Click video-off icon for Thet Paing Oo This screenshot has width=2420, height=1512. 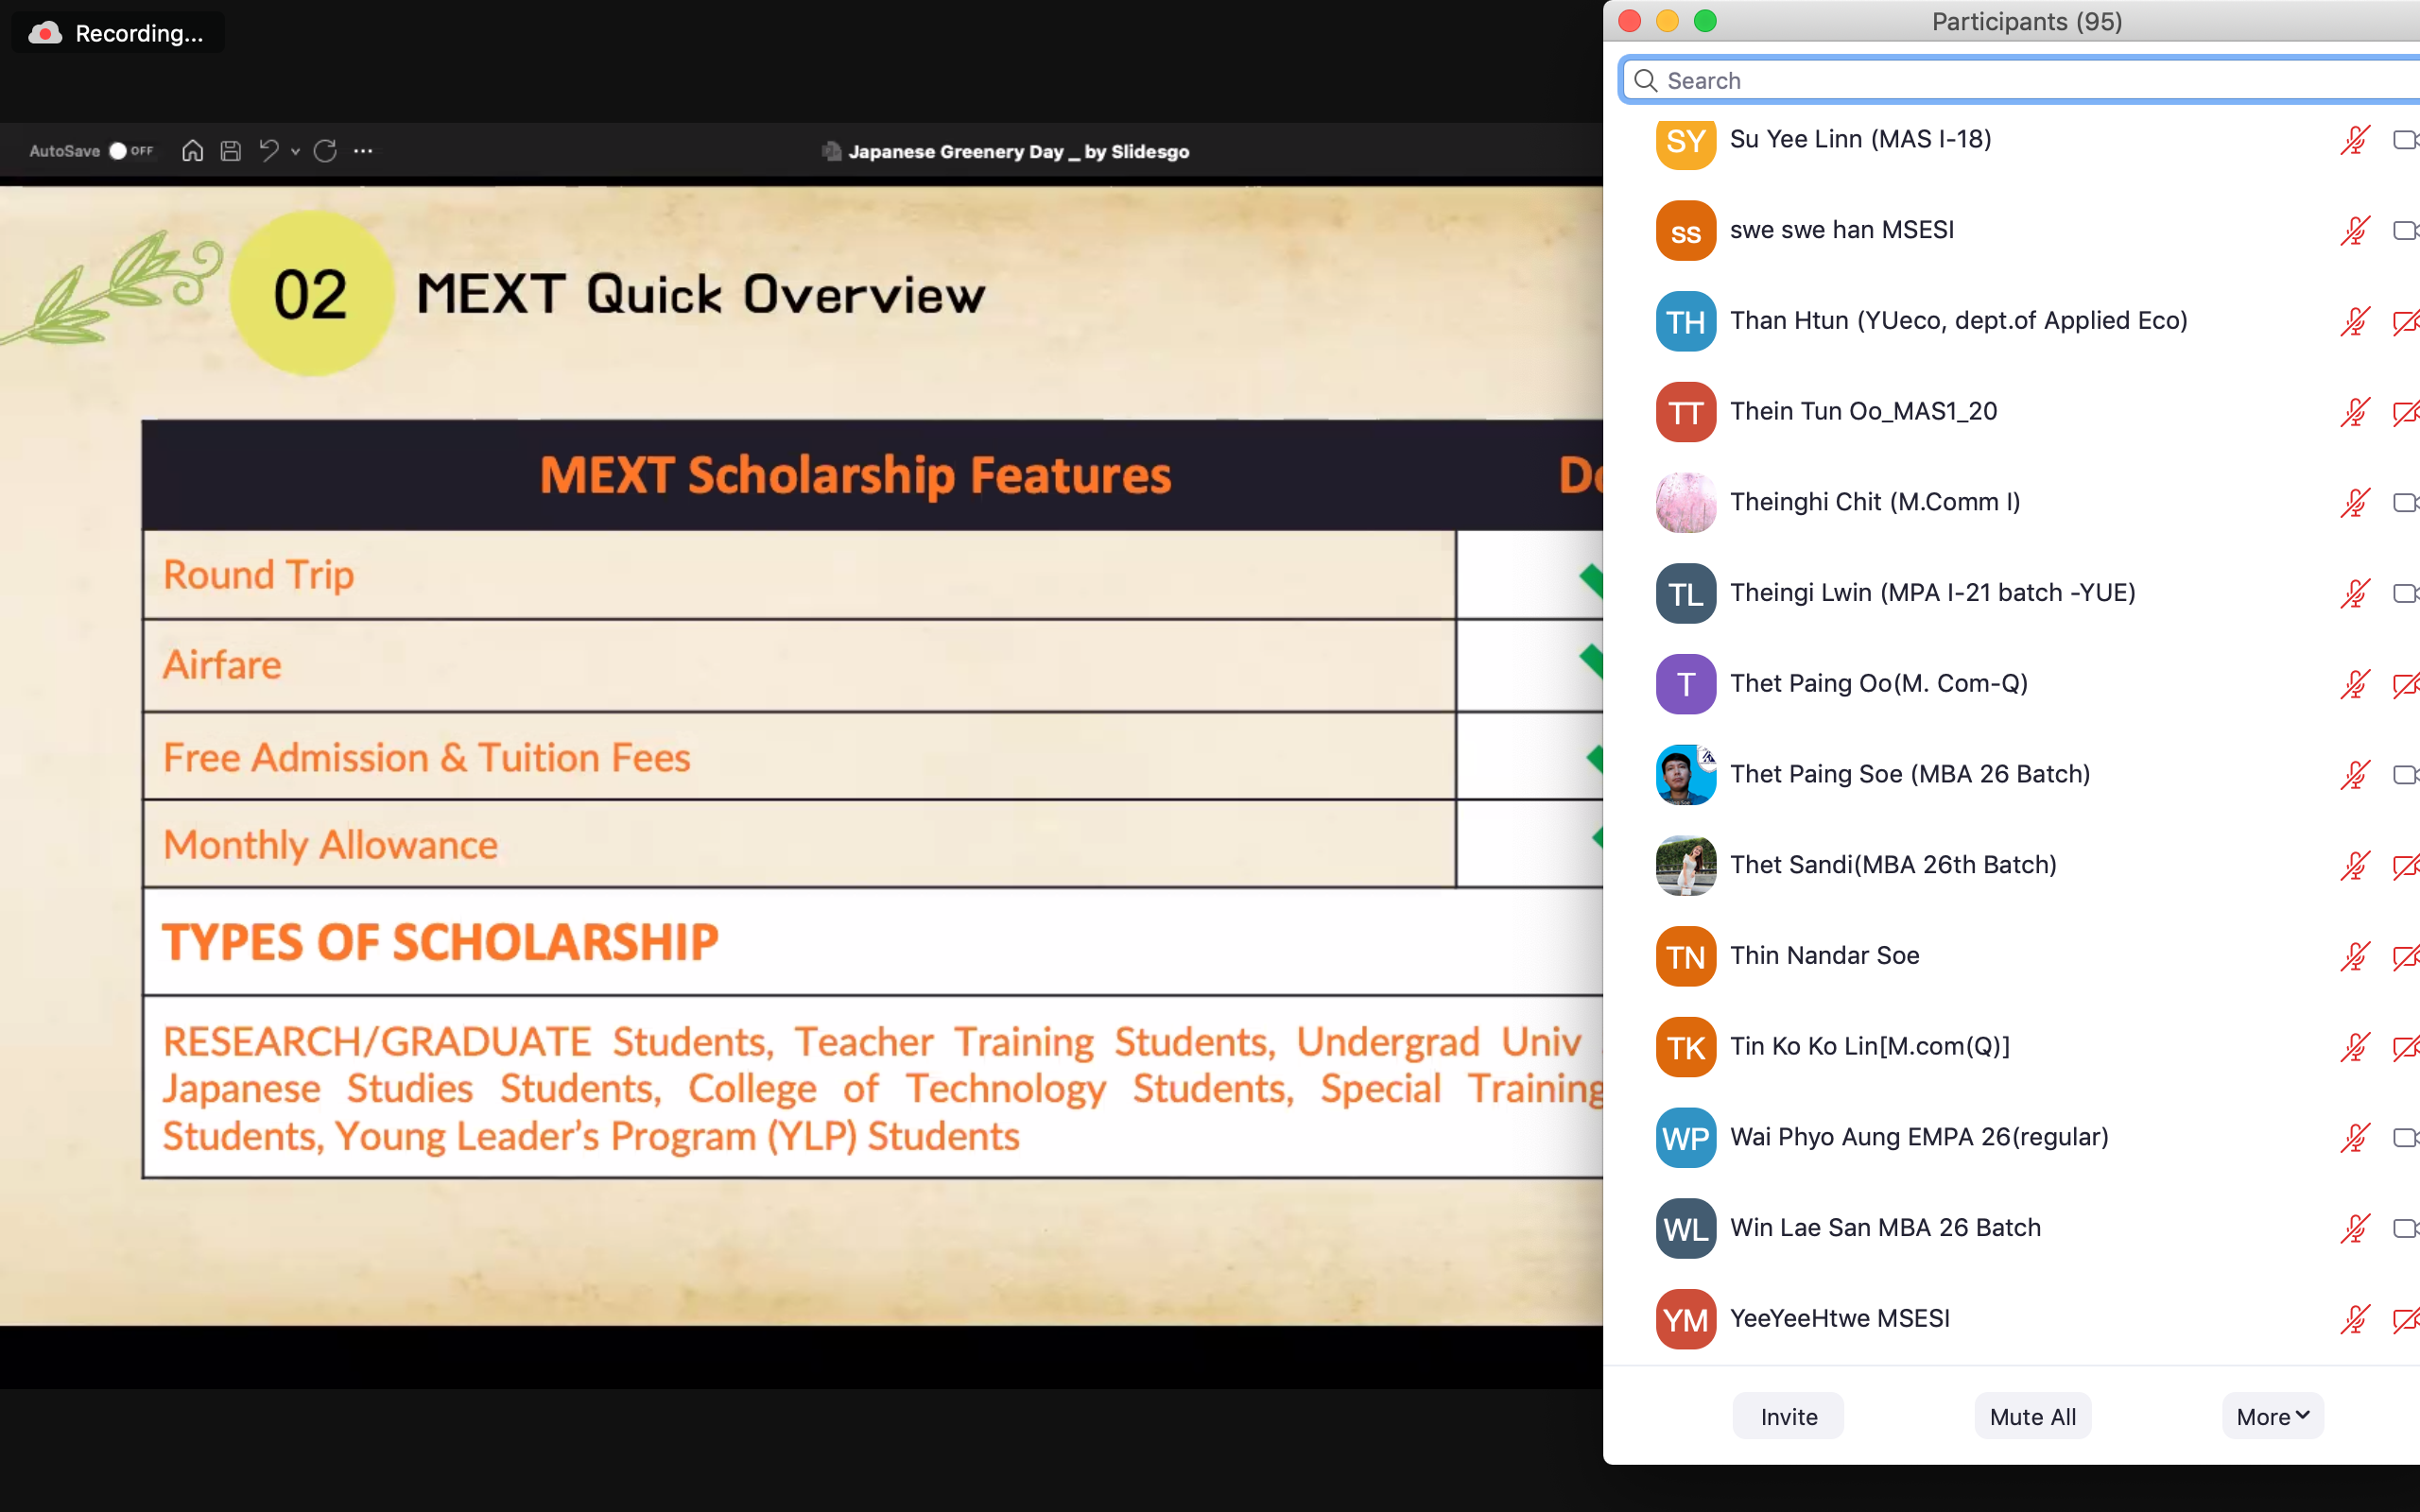click(2405, 684)
